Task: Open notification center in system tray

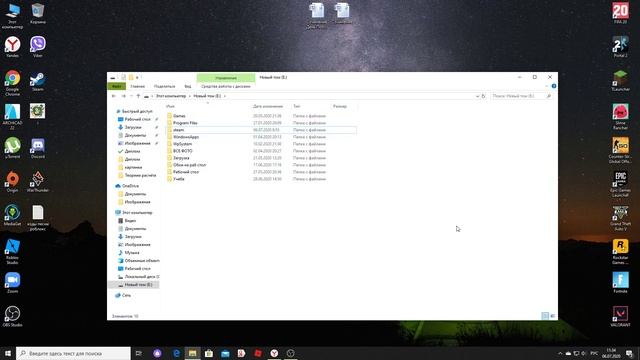Action: coord(629,353)
